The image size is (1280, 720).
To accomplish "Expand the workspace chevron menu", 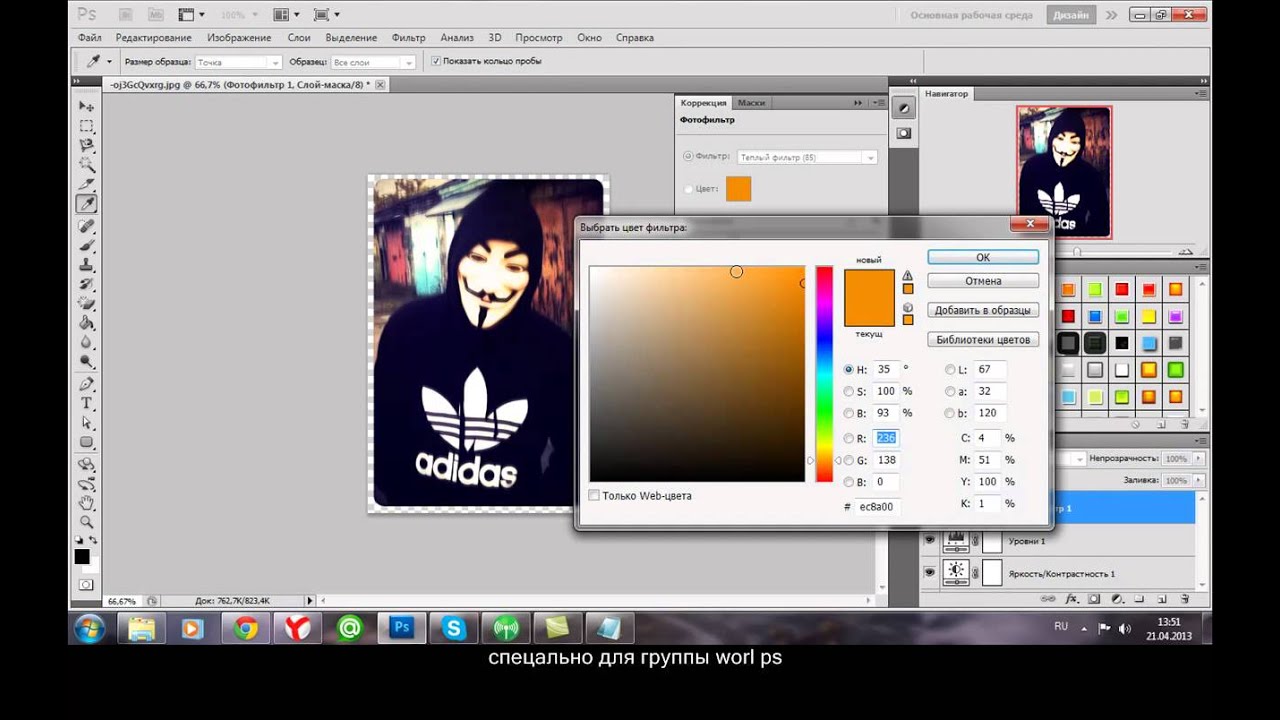I will click(x=1111, y=15).
